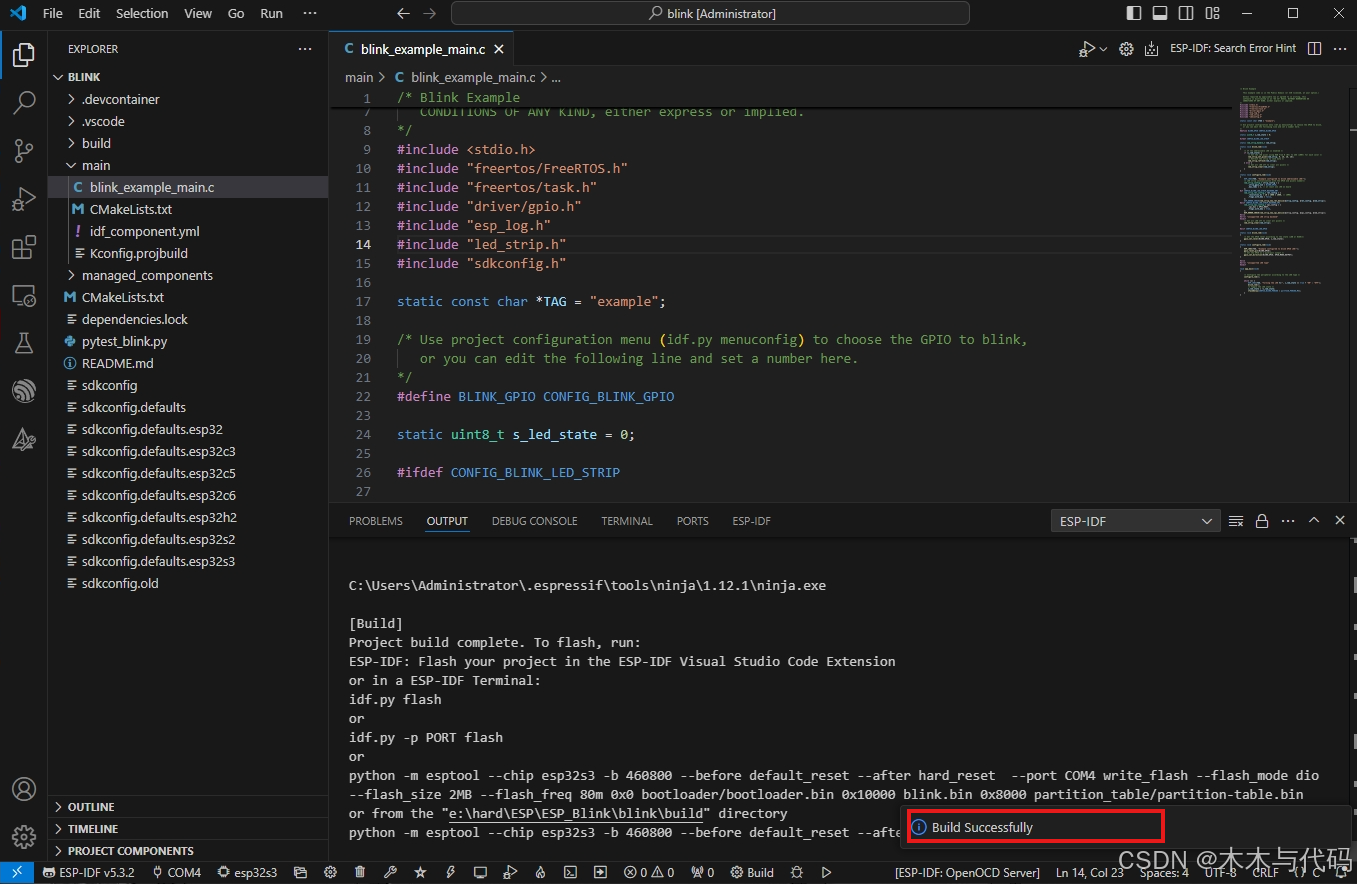The image size is (1357, 884).
Task: Select flash method star icon
Action: coord(419,872)
